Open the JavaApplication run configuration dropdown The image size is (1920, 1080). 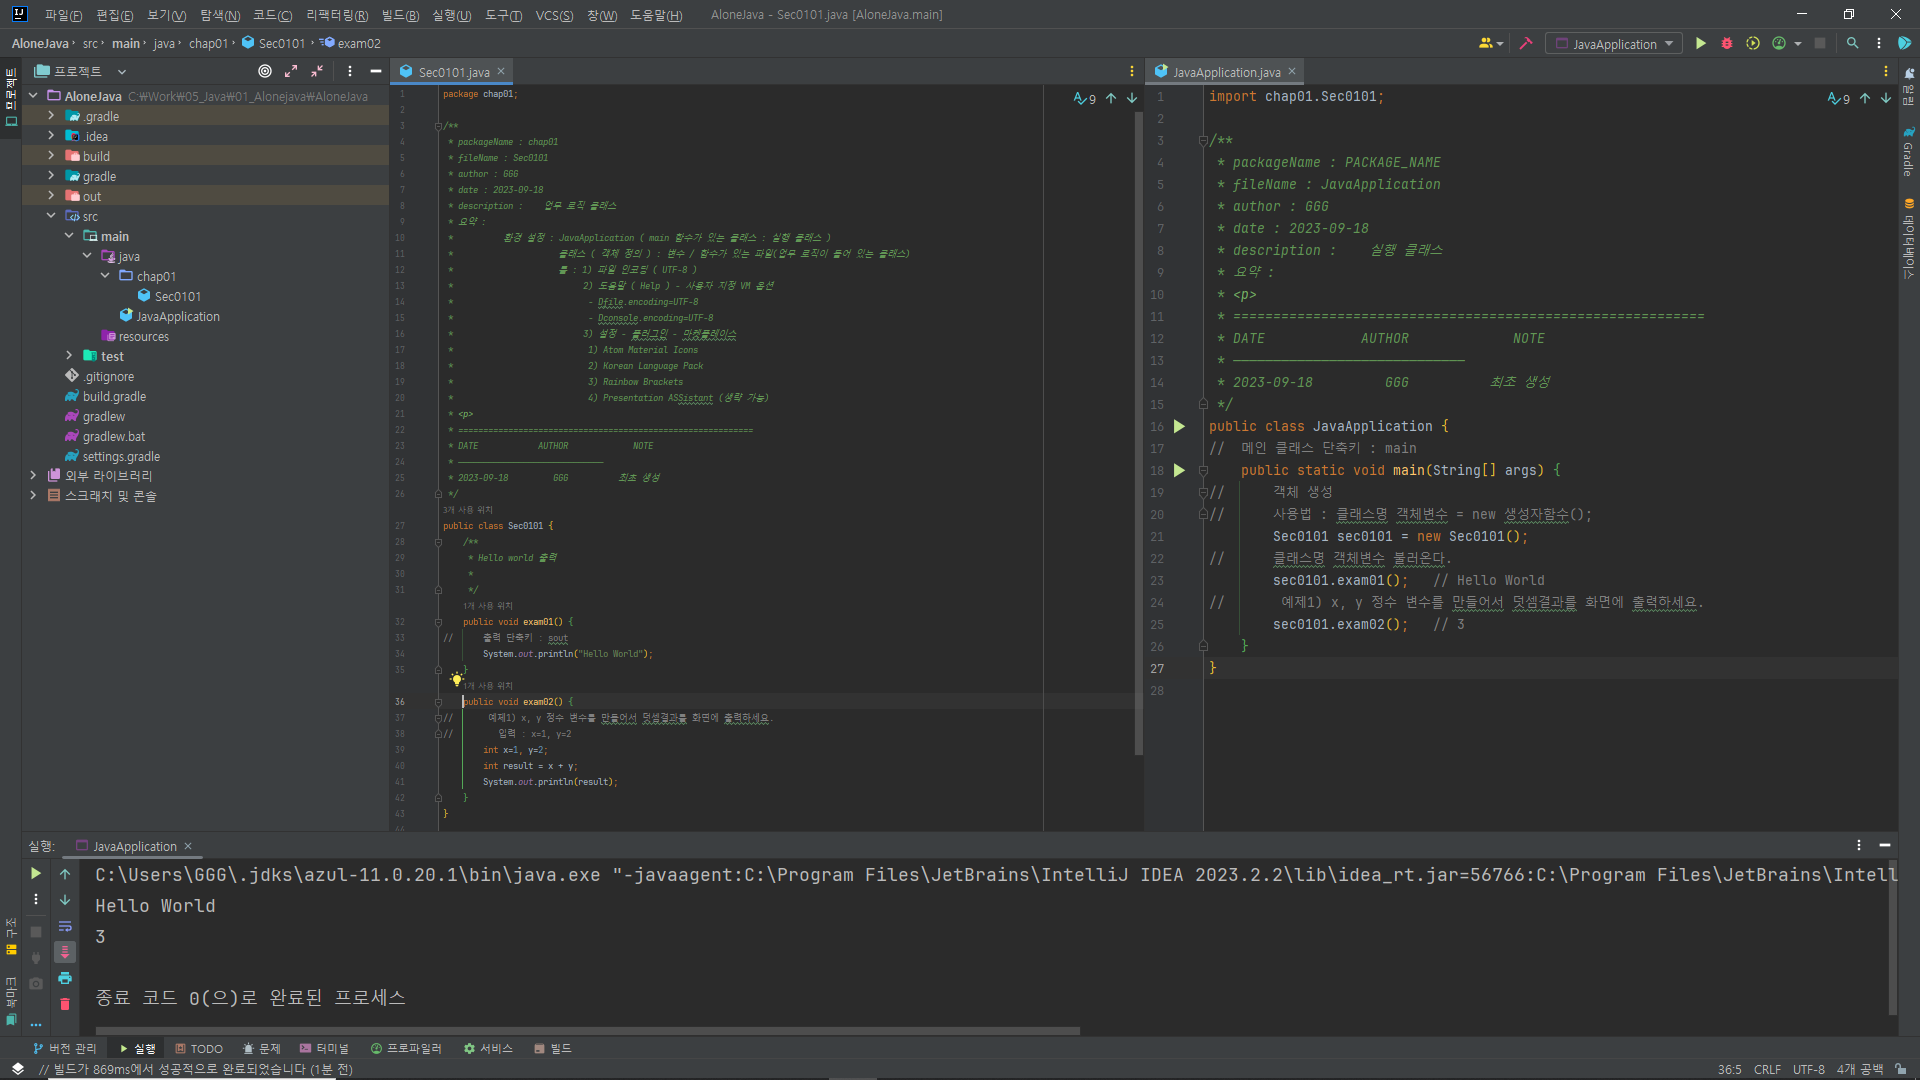click(1615, 44)
